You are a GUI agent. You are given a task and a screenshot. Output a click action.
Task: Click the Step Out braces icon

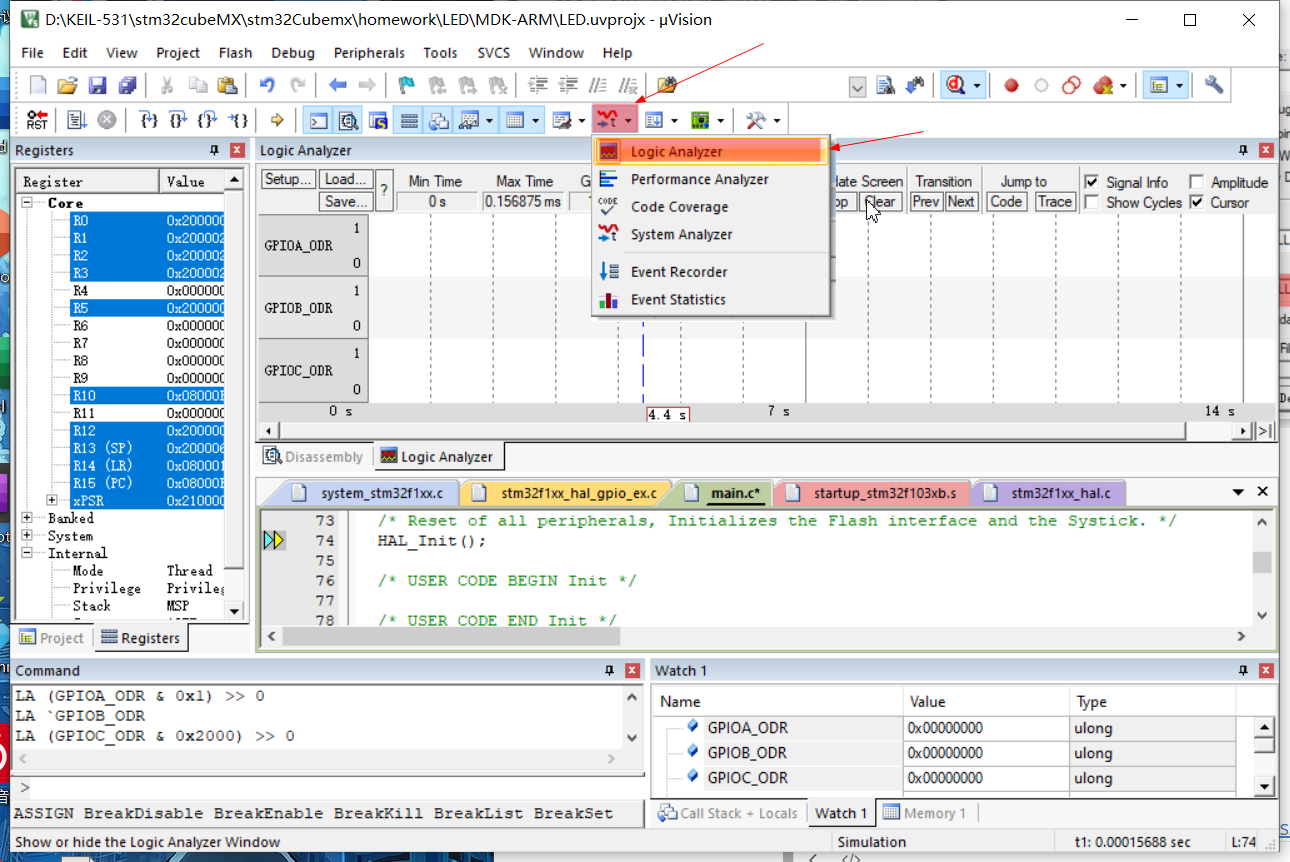pos(207,120)
